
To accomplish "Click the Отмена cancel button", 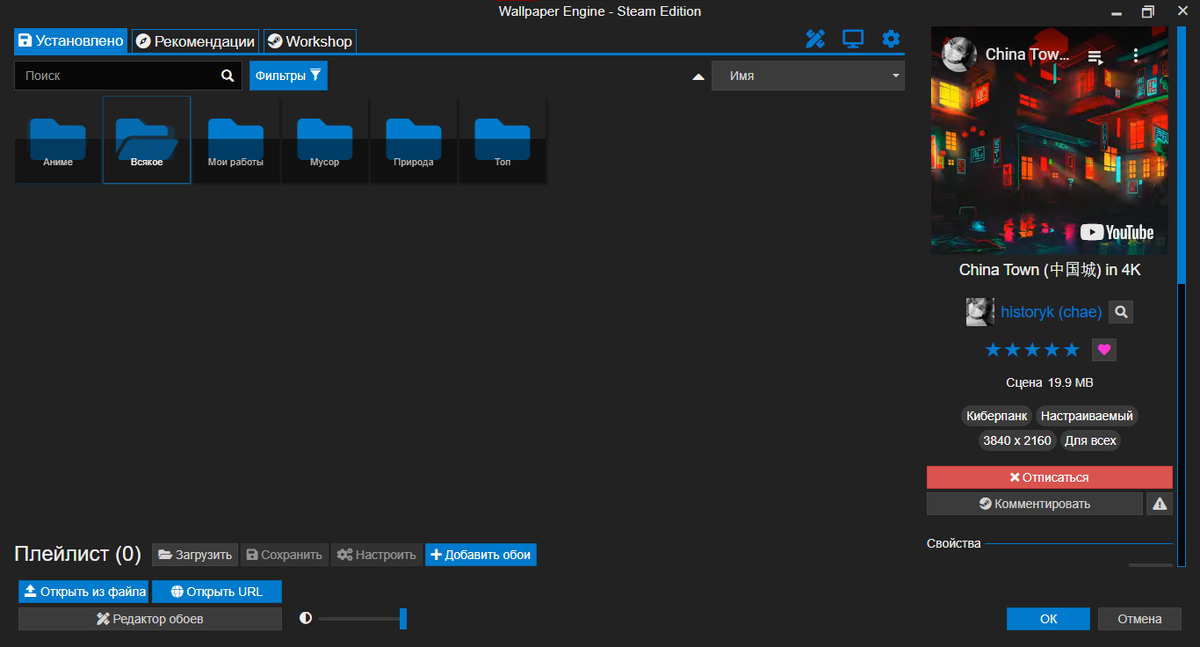I will [1140, 619].
